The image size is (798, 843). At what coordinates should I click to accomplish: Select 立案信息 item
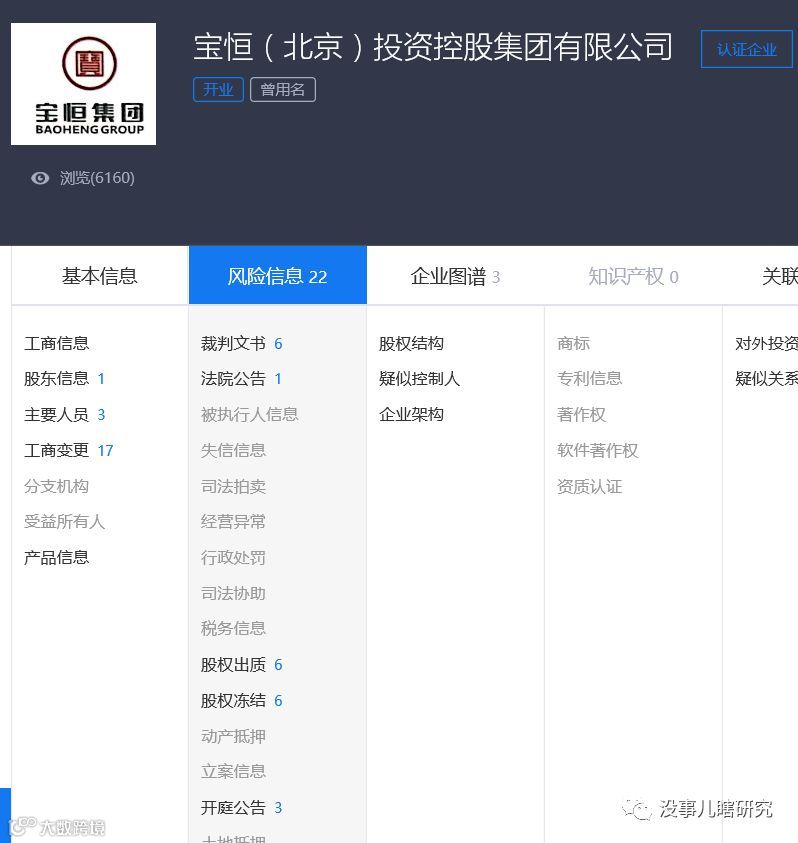pyautogui.click(x=233, y=771)
